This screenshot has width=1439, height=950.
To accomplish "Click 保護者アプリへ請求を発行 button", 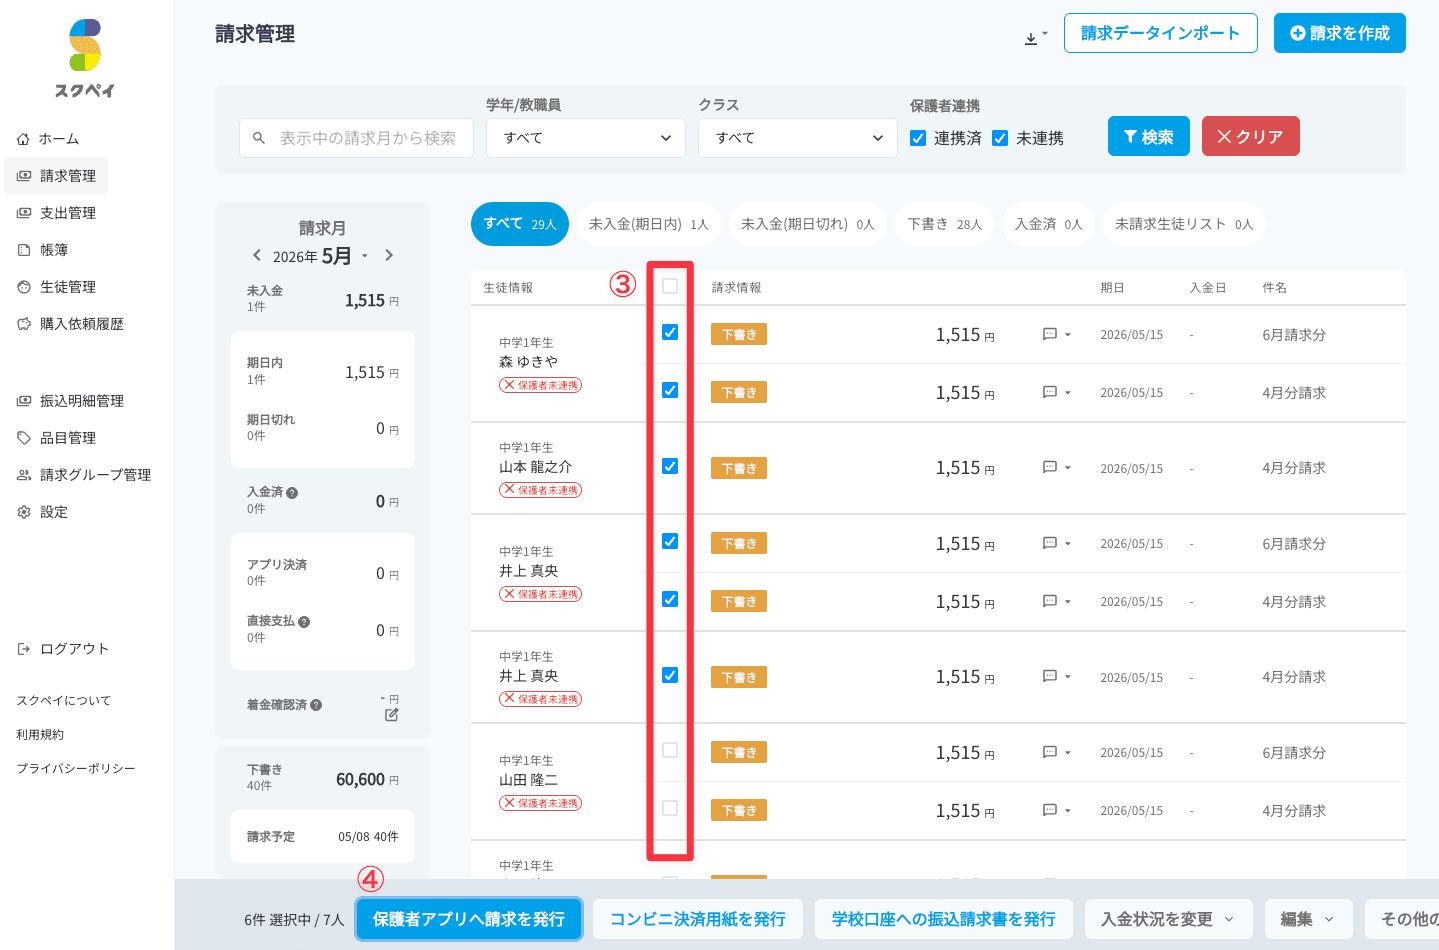I will (x=469, y=919).
